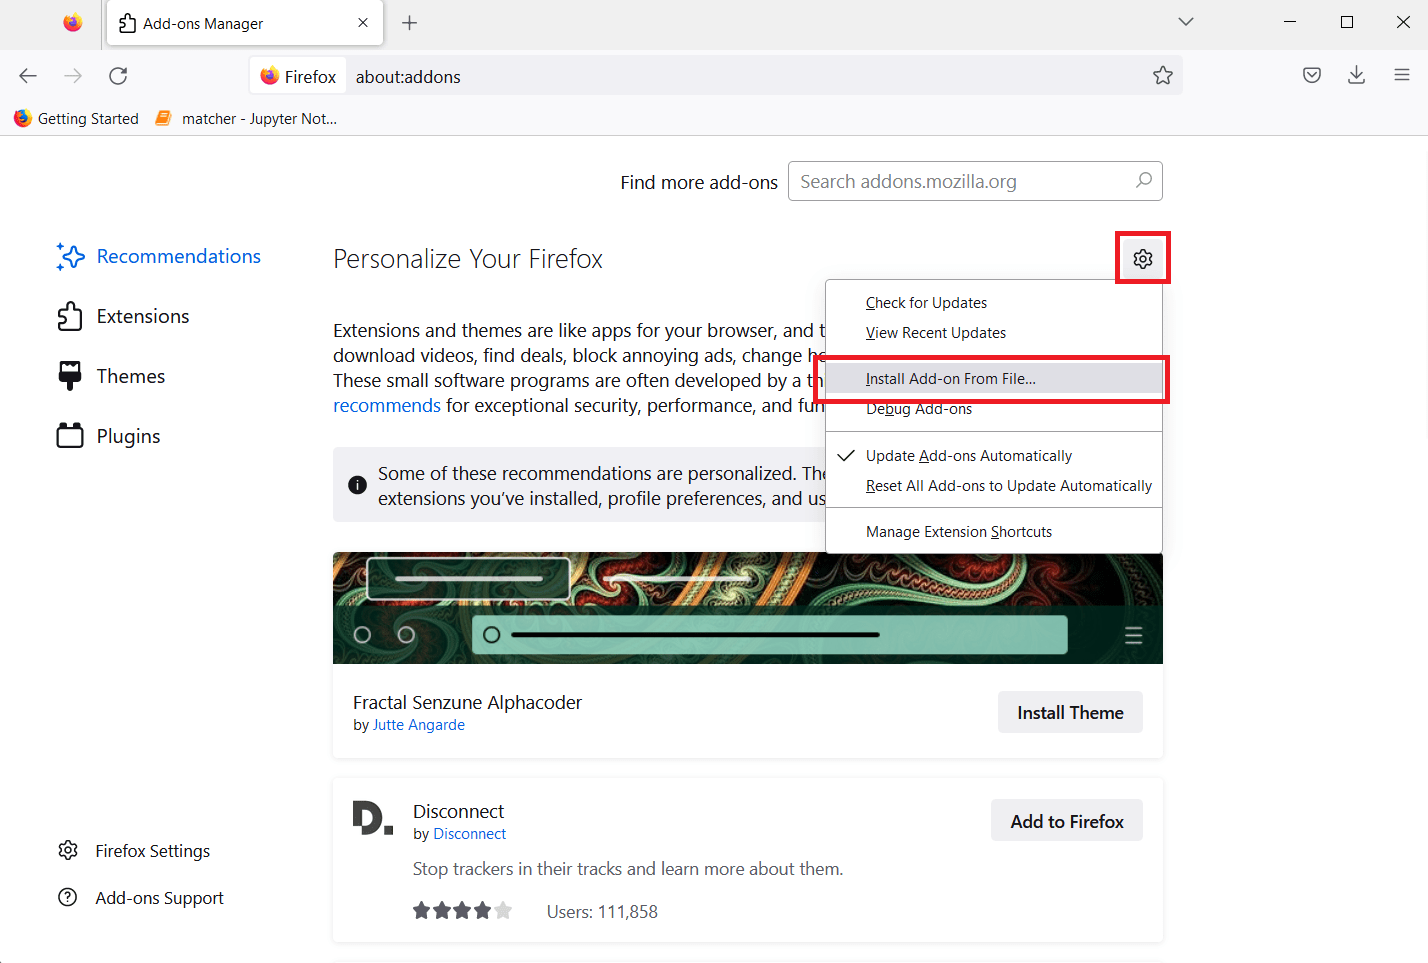Click Add-ons Support help icon

point(68,897)
